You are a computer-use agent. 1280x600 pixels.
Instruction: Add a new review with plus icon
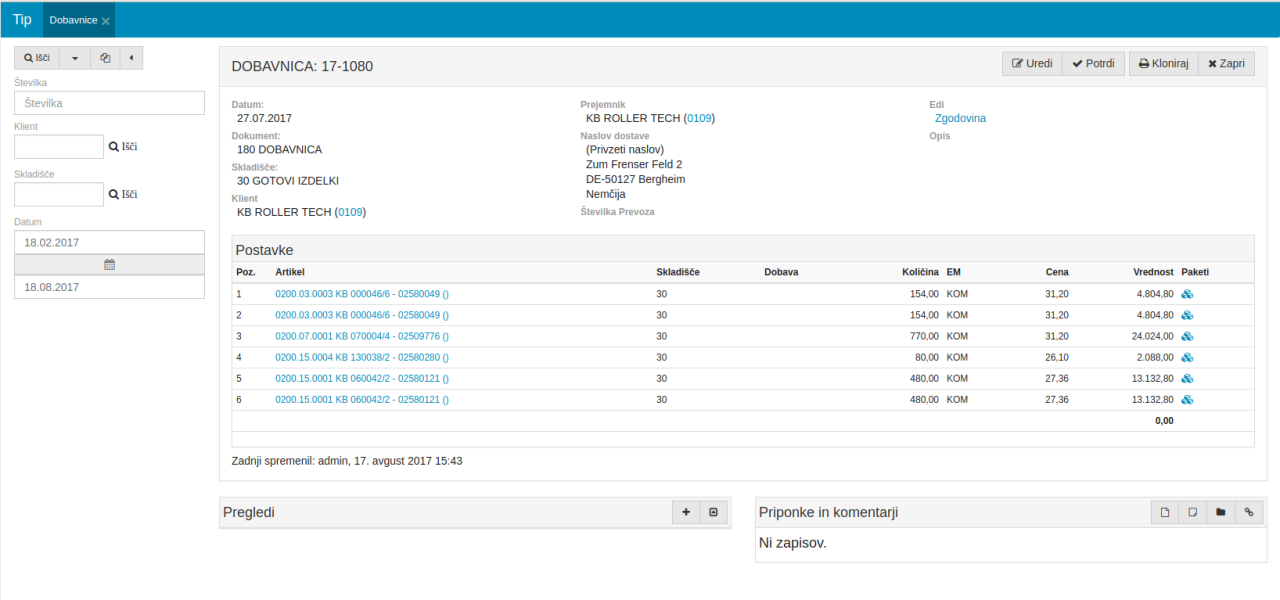pyautogui.click(x=686, y=512)
